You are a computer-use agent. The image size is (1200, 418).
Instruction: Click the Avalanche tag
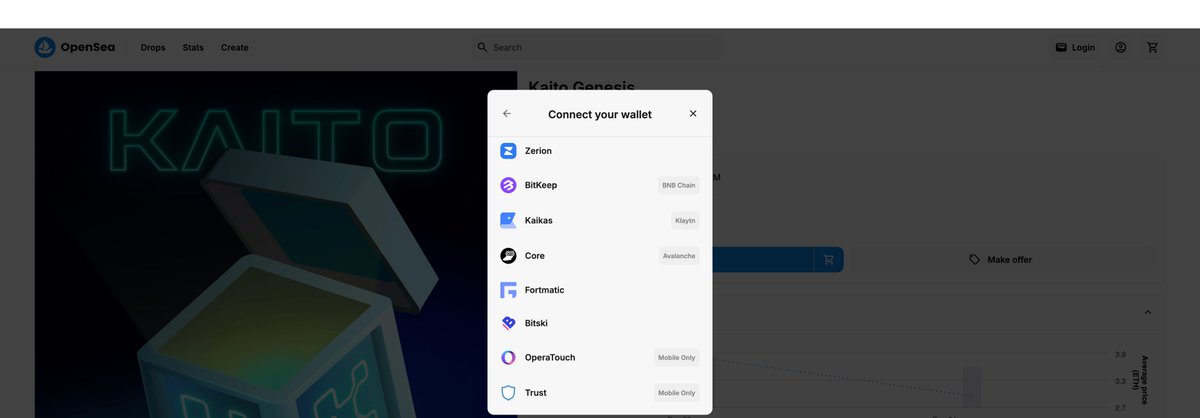(679, 256)
